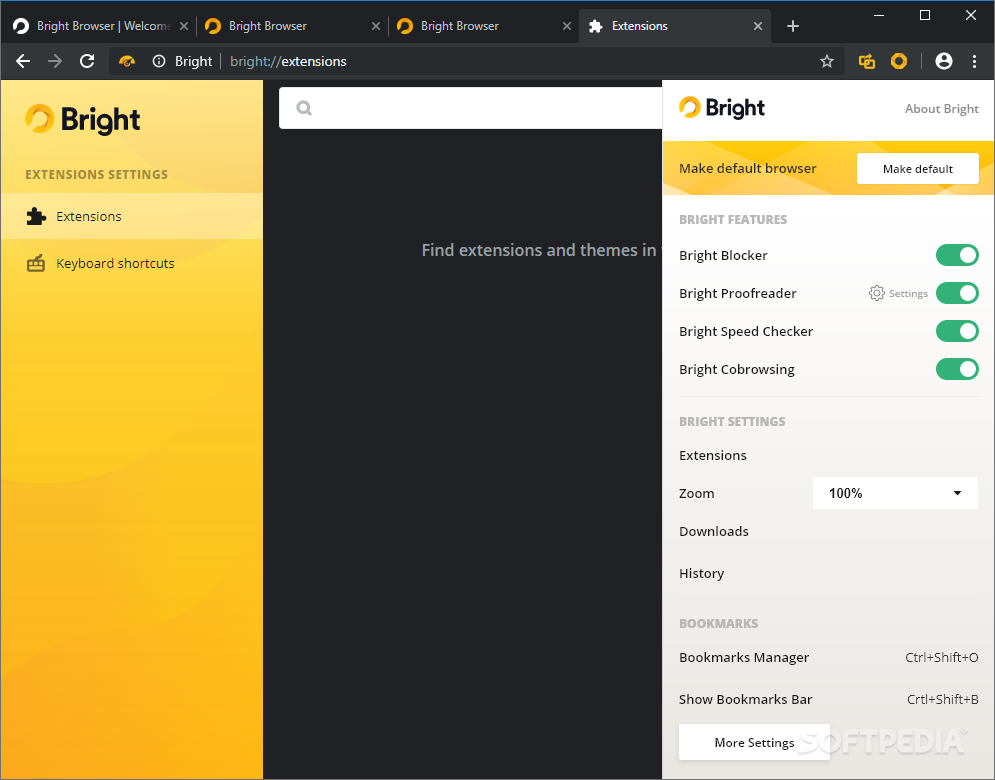Open the three-dot browser menu
The width and height of the screenshot is (995, 780).
point(974,61)
